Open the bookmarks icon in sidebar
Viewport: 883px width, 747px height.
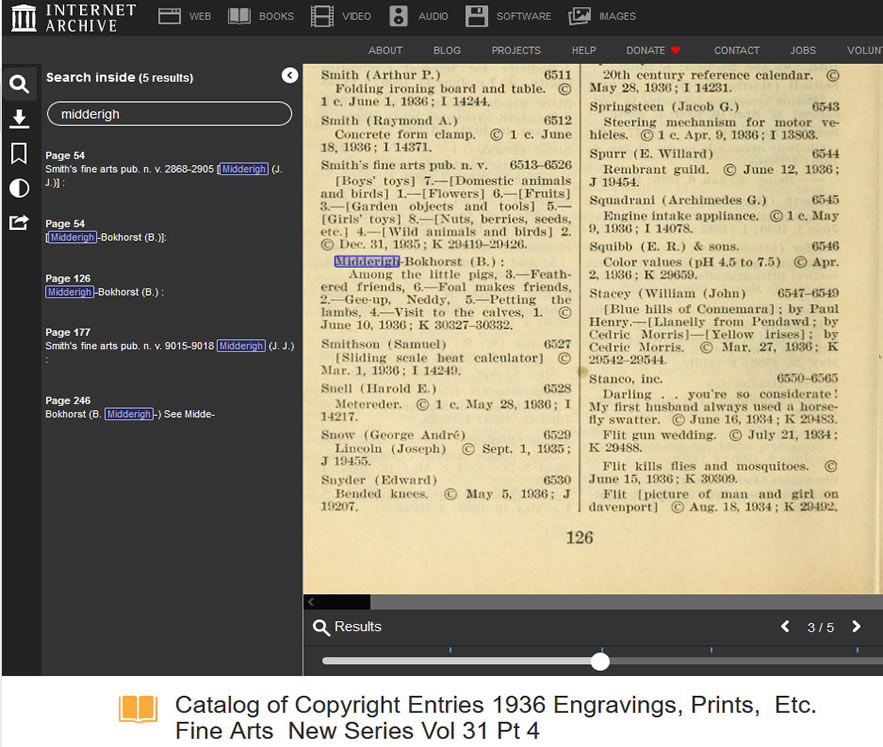tap(19, 153)
